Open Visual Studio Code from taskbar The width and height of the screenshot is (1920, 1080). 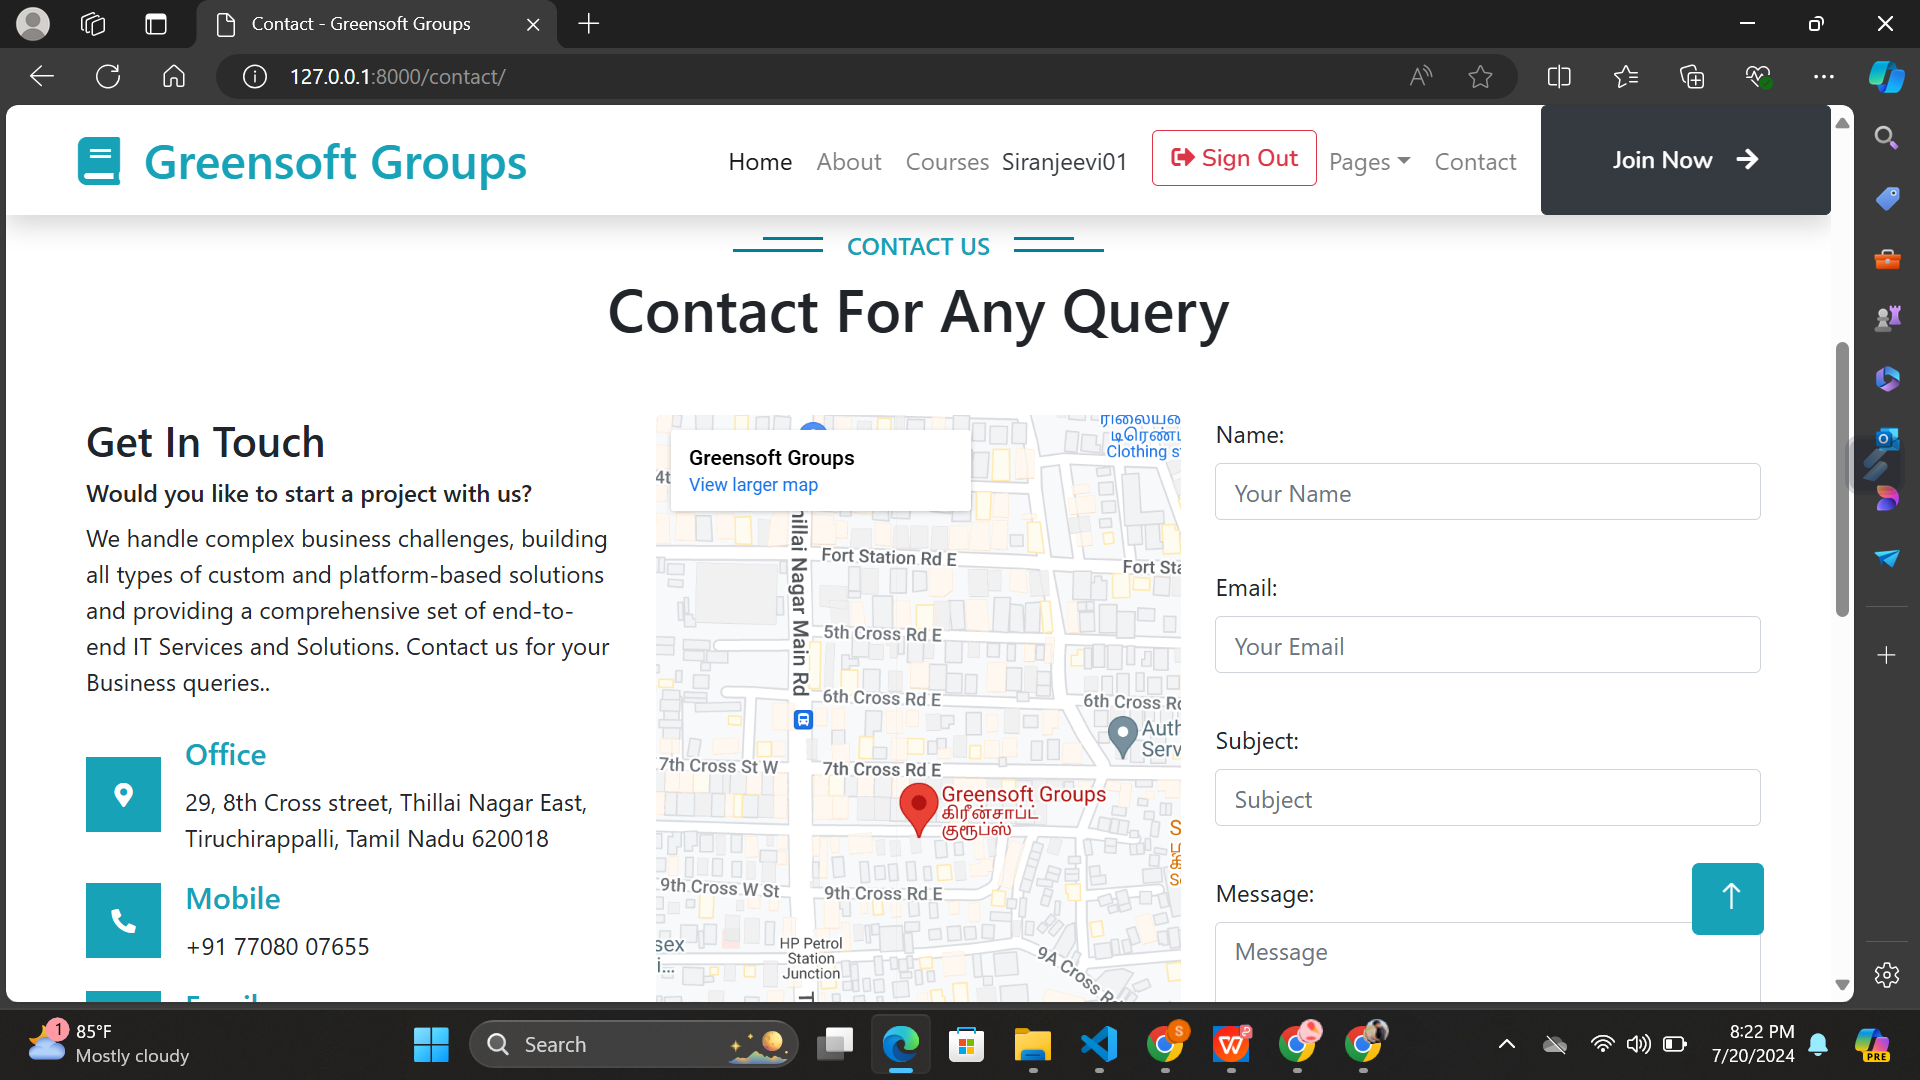pos(1099,1045)
